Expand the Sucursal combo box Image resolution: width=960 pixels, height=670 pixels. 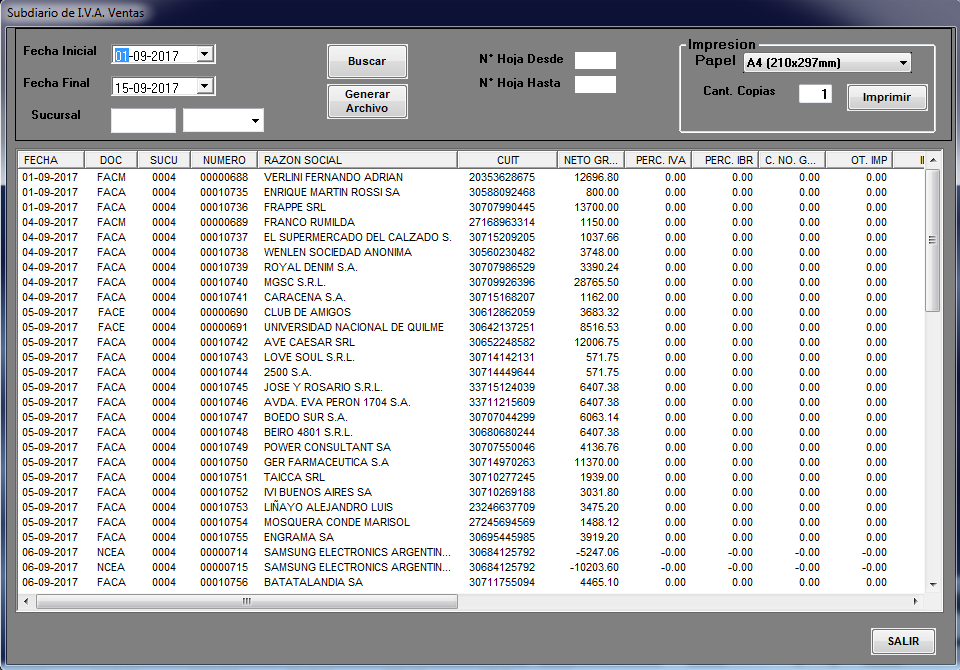coord(255,121)
